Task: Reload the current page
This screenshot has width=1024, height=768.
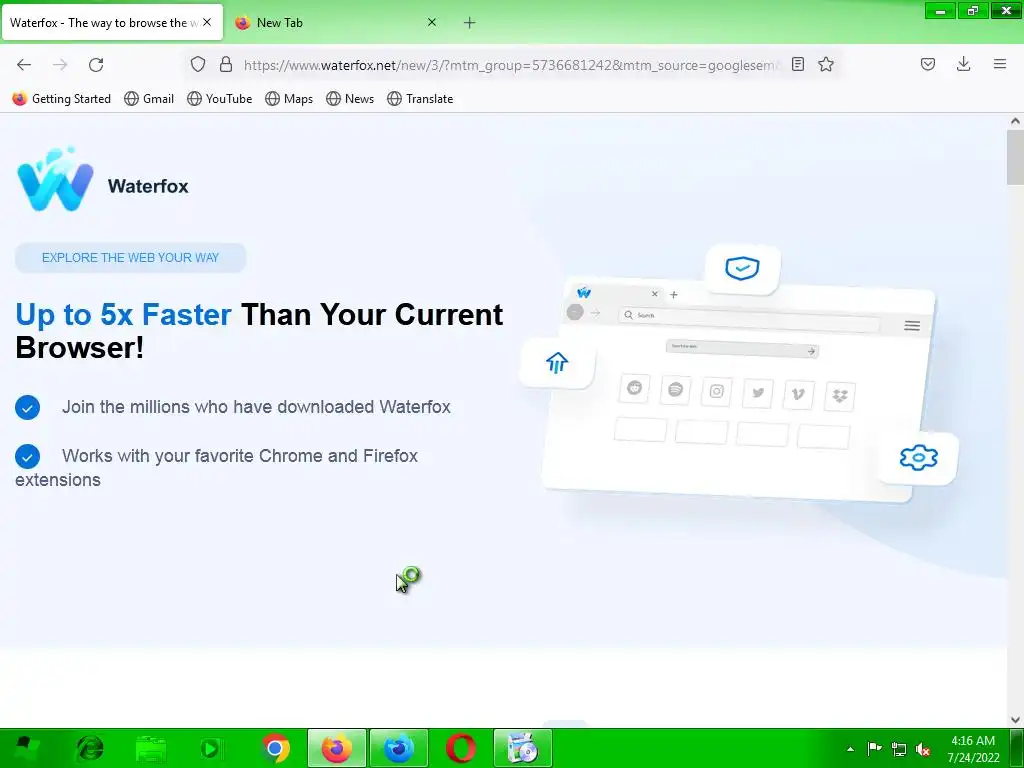Action: (x=96, y=64)
